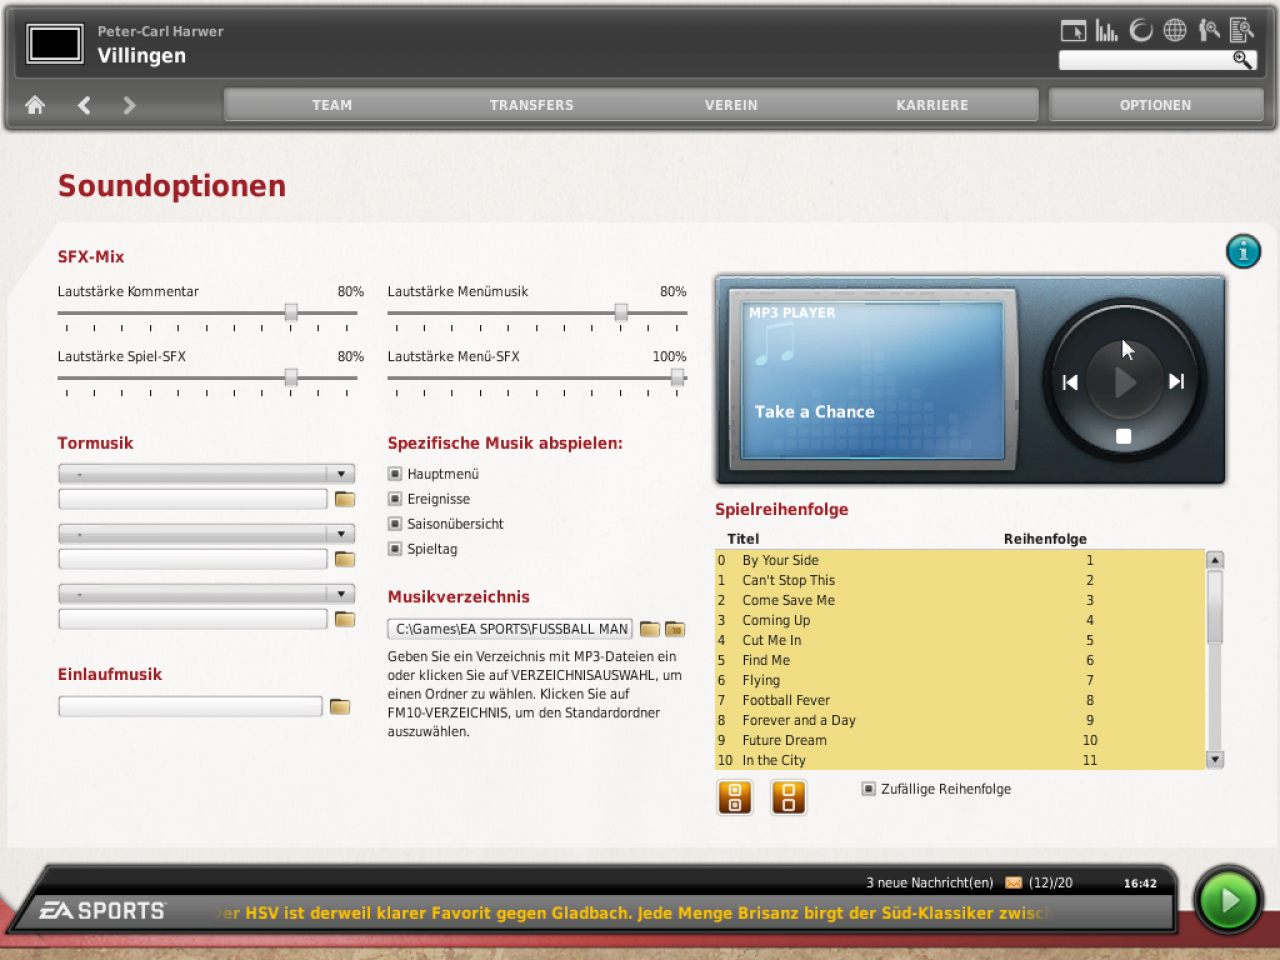Image resolution: width=1280 pixels, height=960 pixels.
Task: Open the first Tormusik dropdown
Action: (x=207, y=474)
